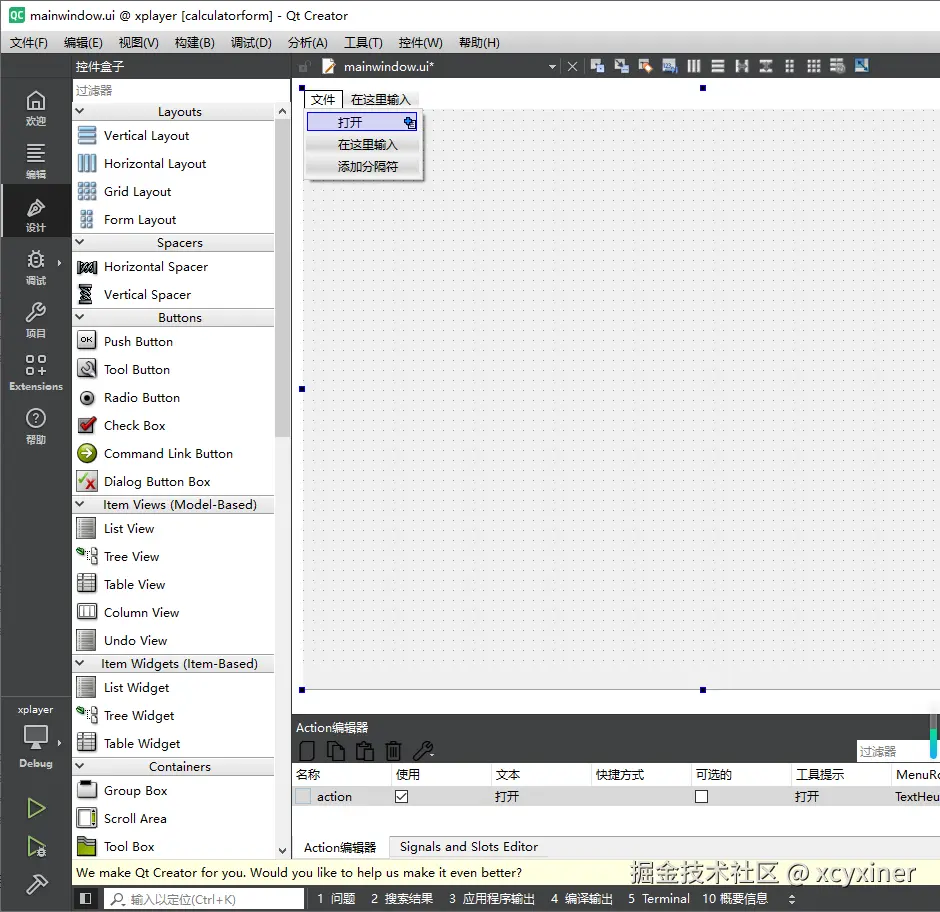Image resolution: width=940 pixels, height=912 pixels.
Task: Select the 打开 menu item in form
Action: coord(361,122)
